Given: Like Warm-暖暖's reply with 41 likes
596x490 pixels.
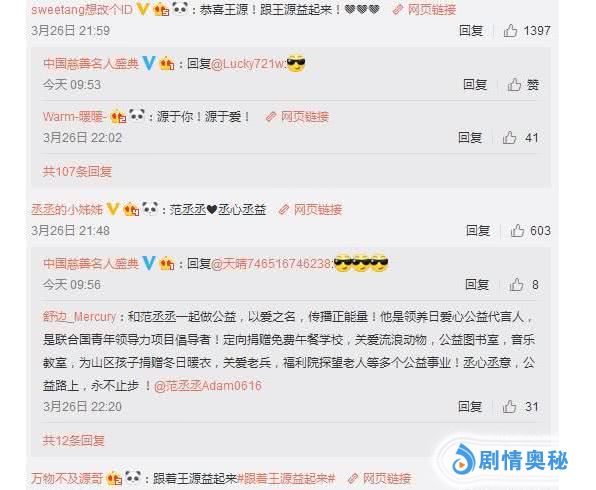Looking at the screenshot, I should [x=509, y=138].
